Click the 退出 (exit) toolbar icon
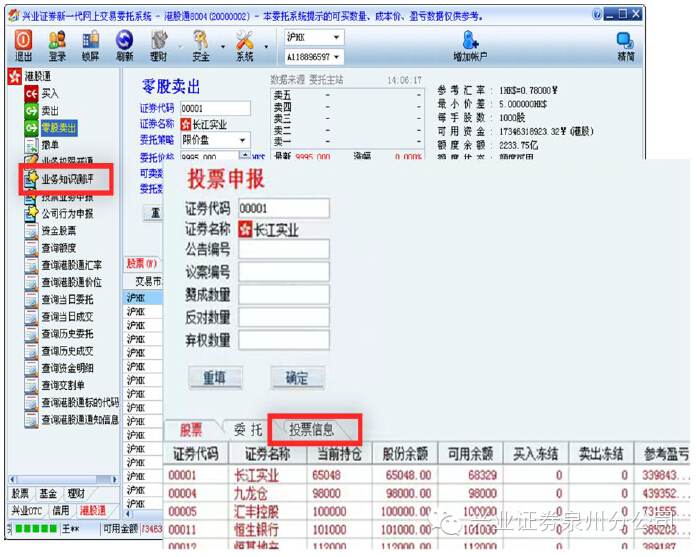 [23, 45]
